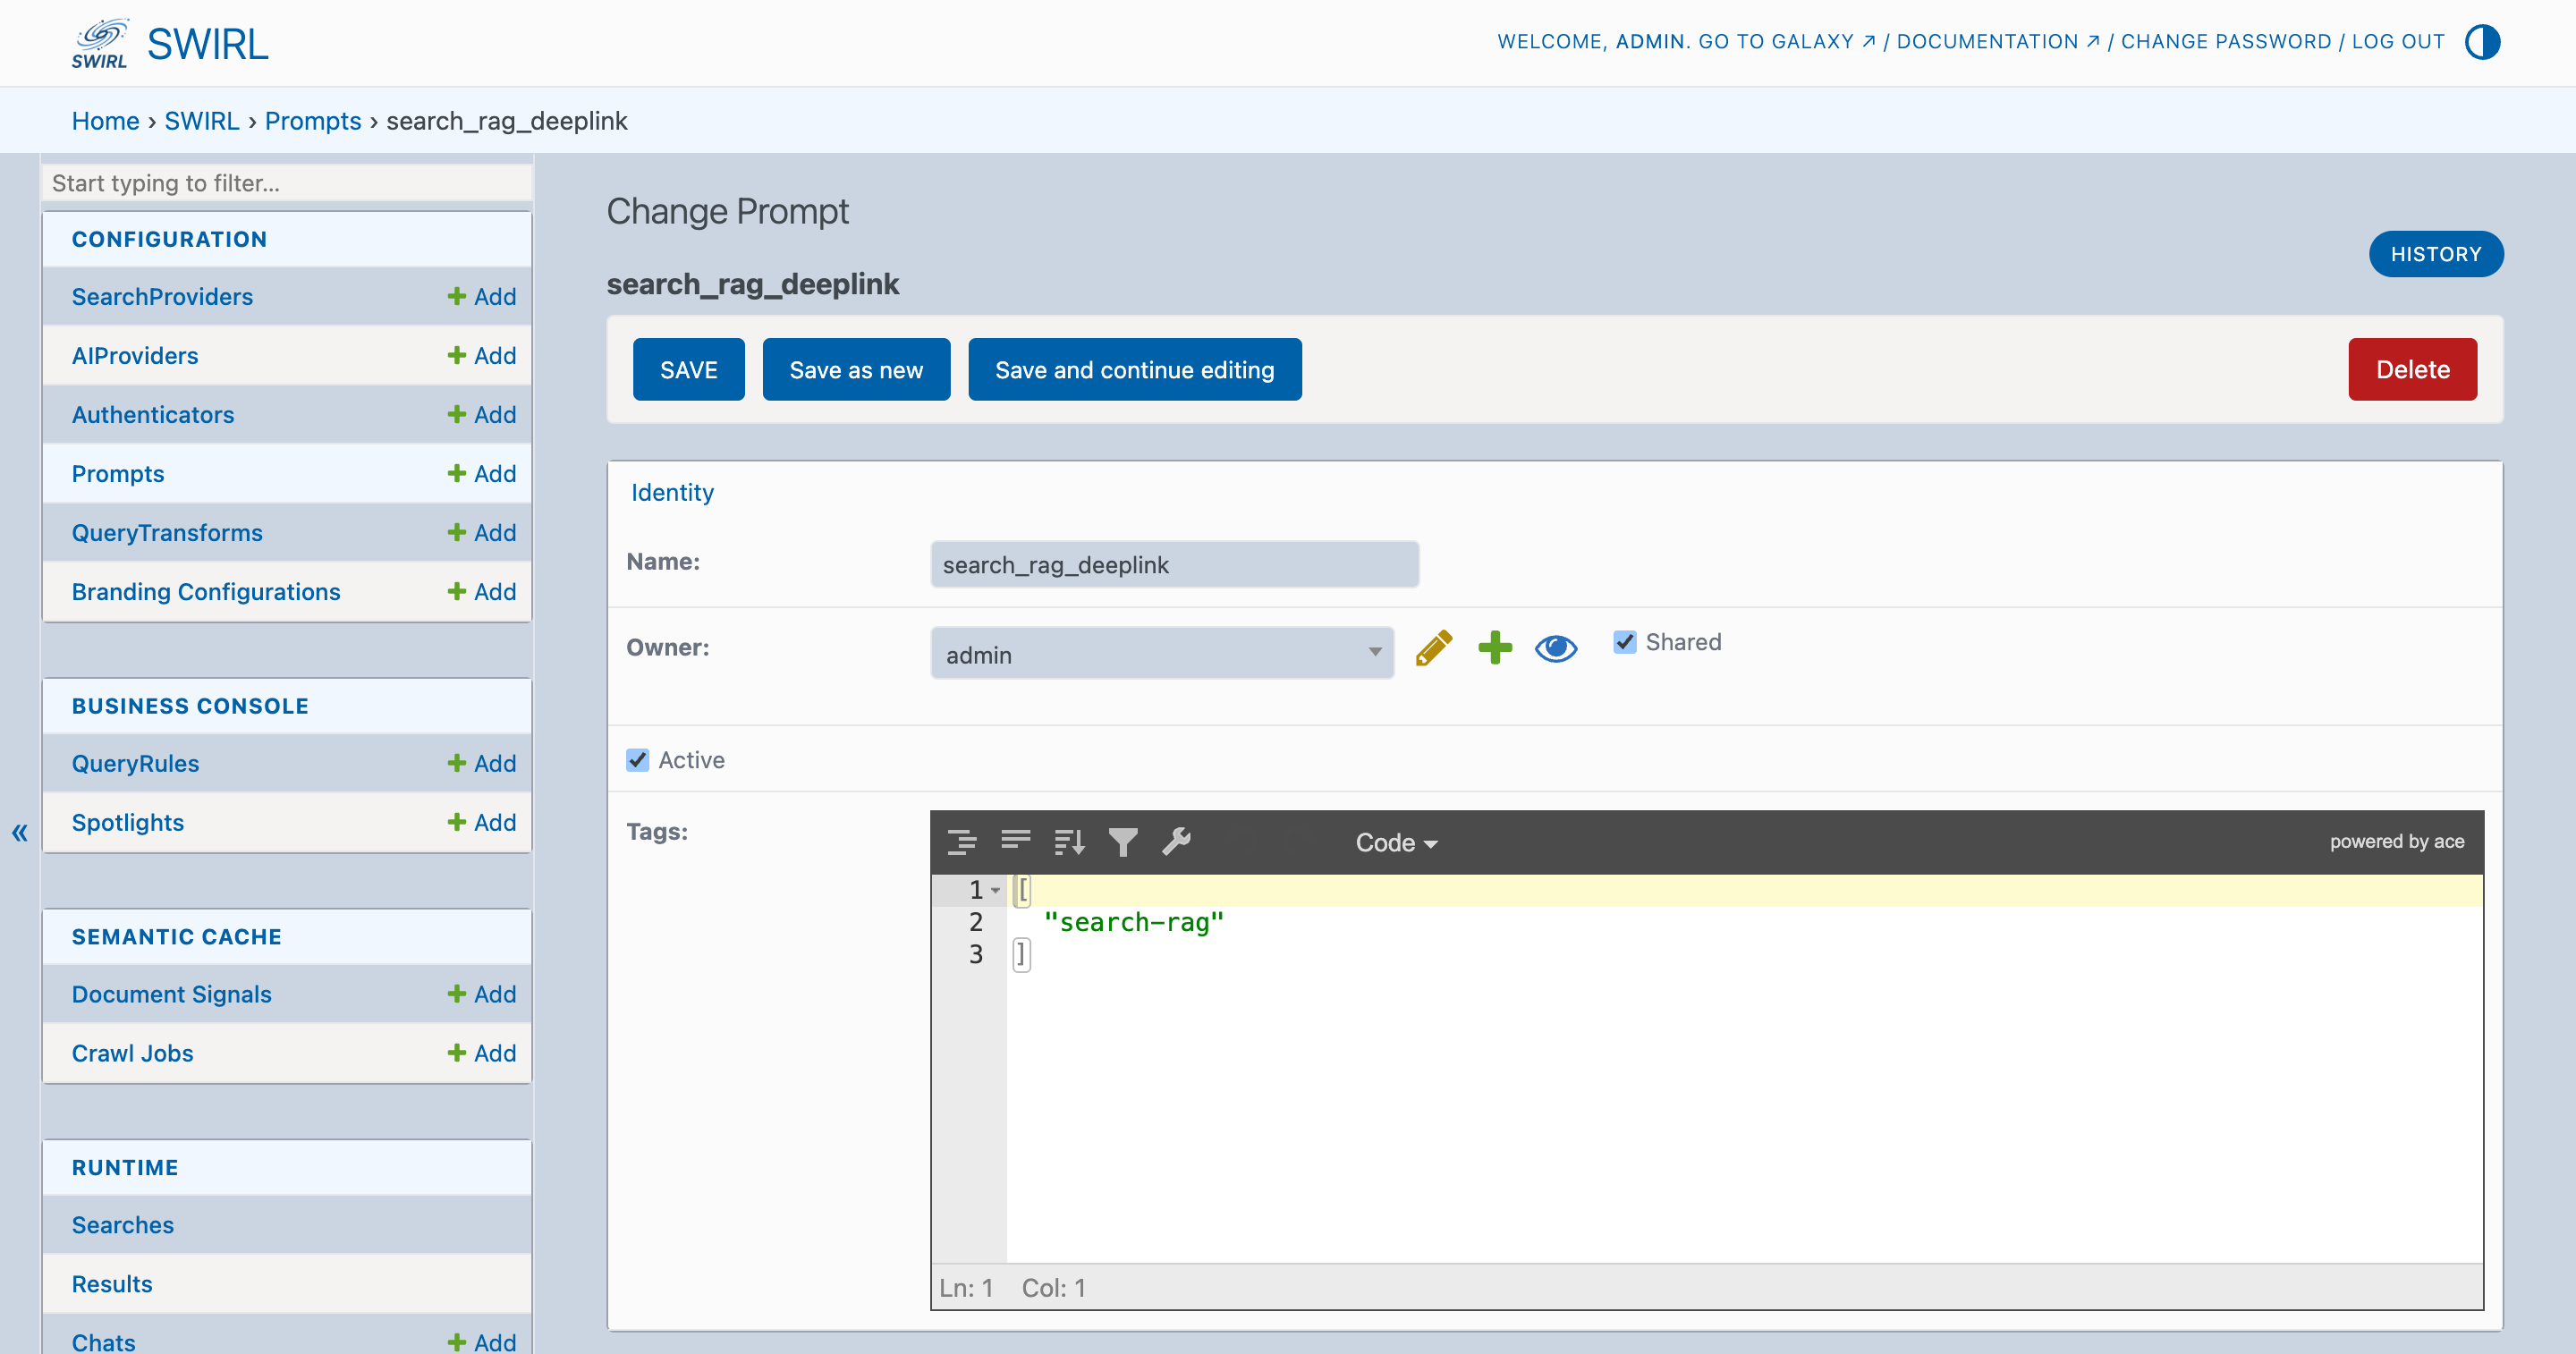Screen dimensions: 2576x1354
Task: Click "powered by ace" link
Action: pos(2397,842)
